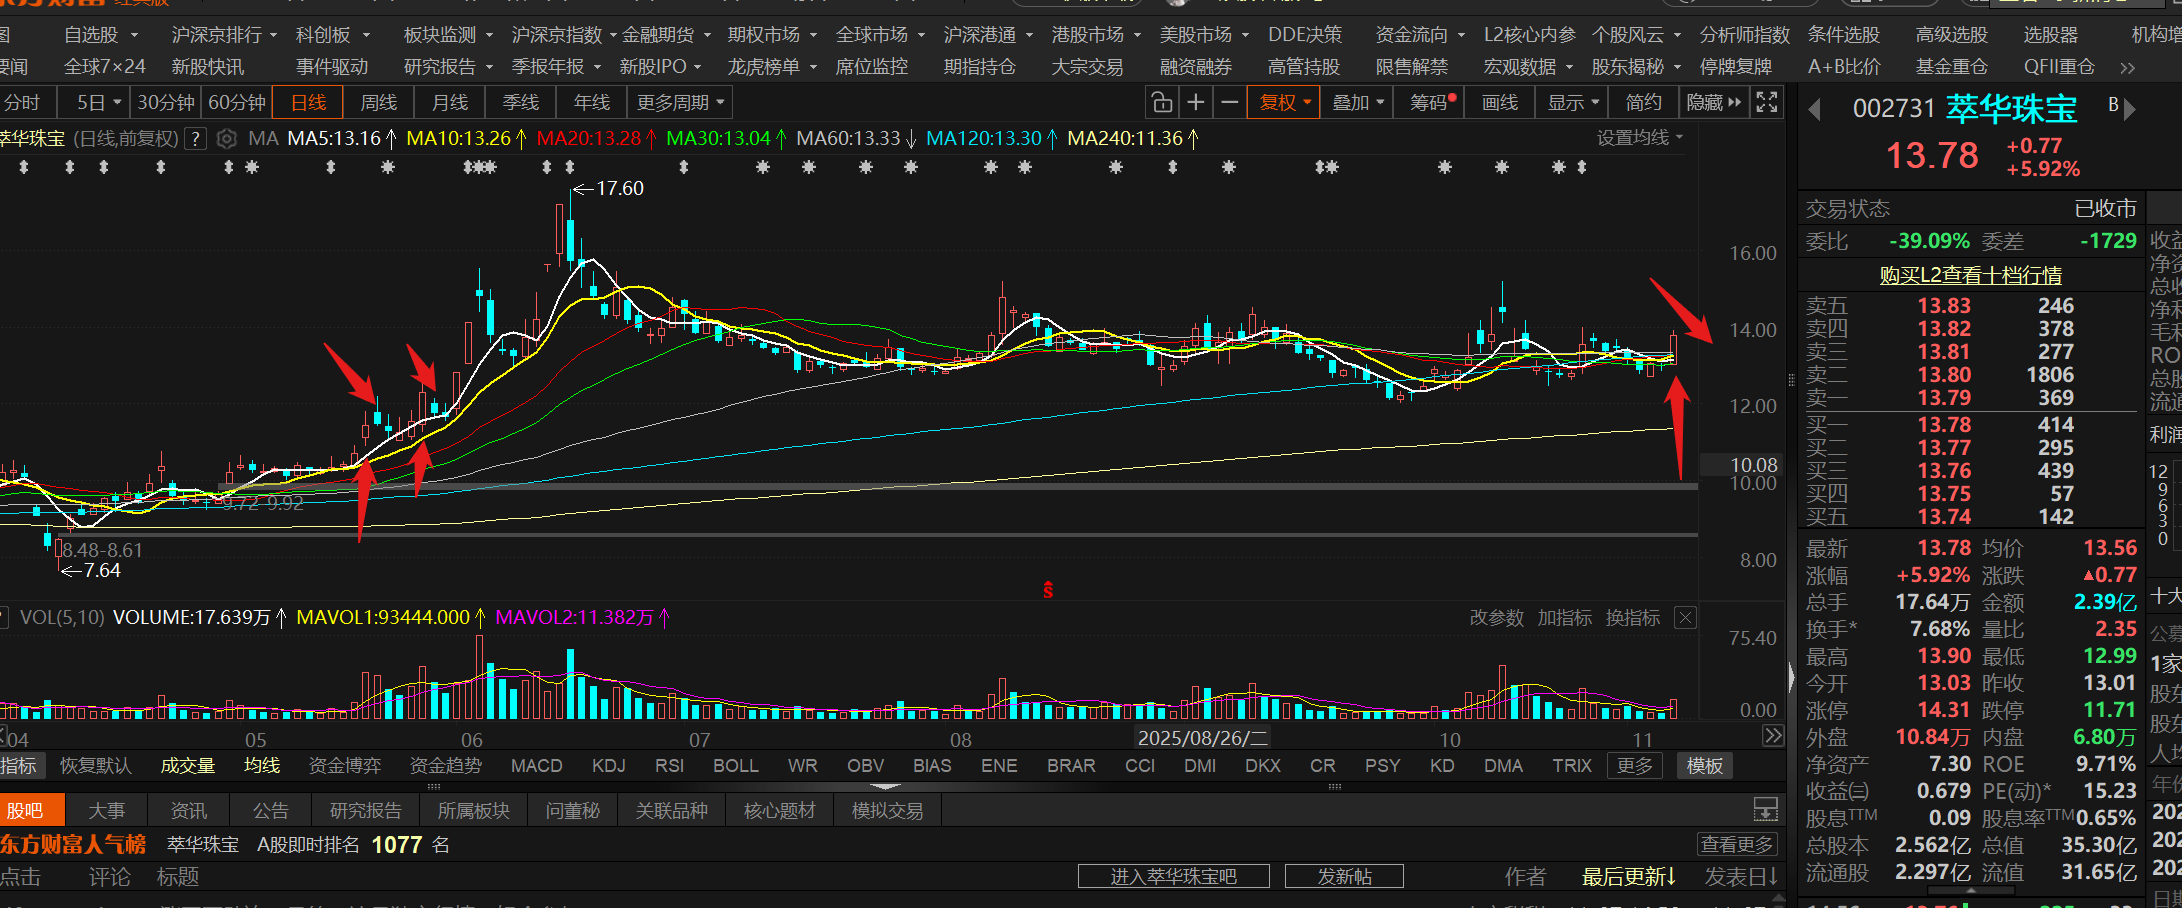Click the chart lock icon

pyautogui.click(x=1161, y=103)
